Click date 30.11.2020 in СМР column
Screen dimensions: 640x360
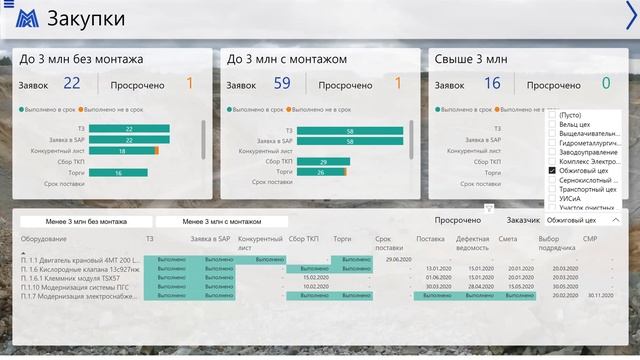click(601, 295)
